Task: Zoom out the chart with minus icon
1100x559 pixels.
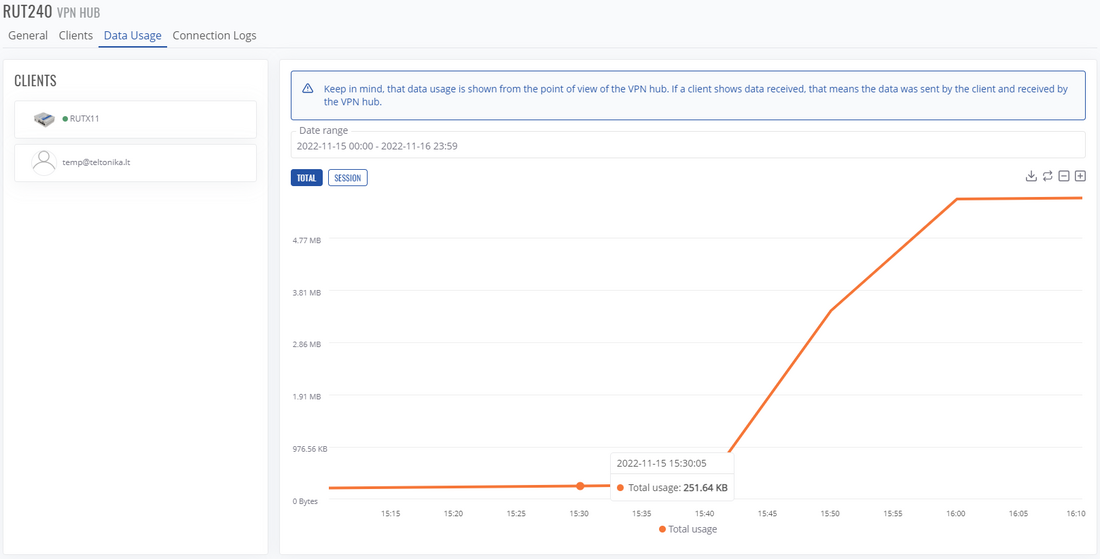Action: tap(1064, 176)
